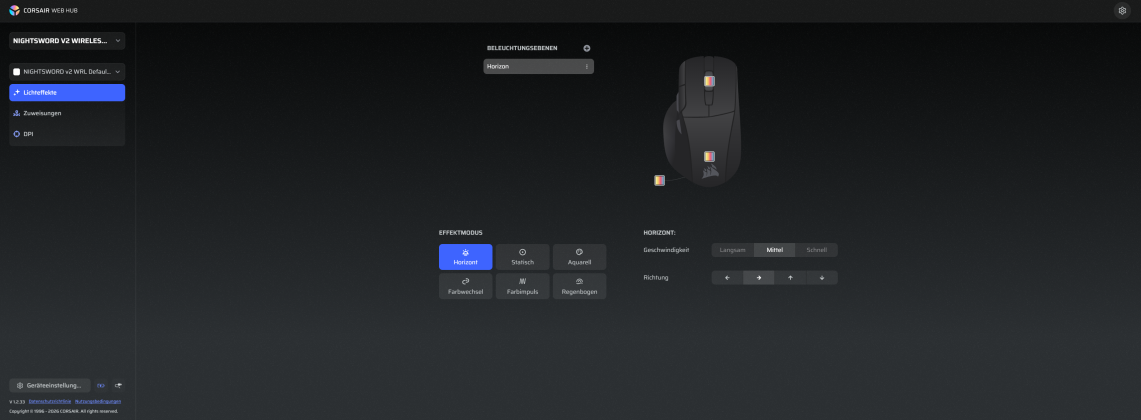Add a new Beleuchtungsebene with the plus icon
Screen dimensions: 1141x420
(x=587, y=48)
